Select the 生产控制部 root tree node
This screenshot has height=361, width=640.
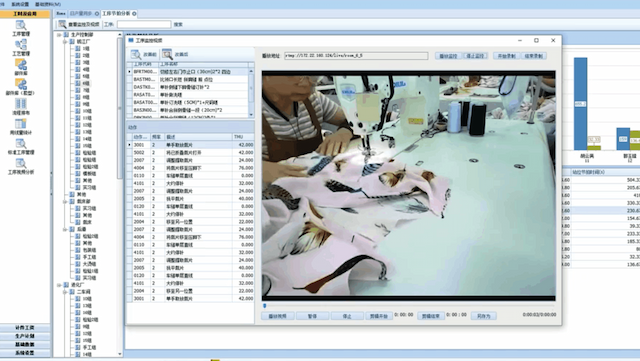coord(82,35)
